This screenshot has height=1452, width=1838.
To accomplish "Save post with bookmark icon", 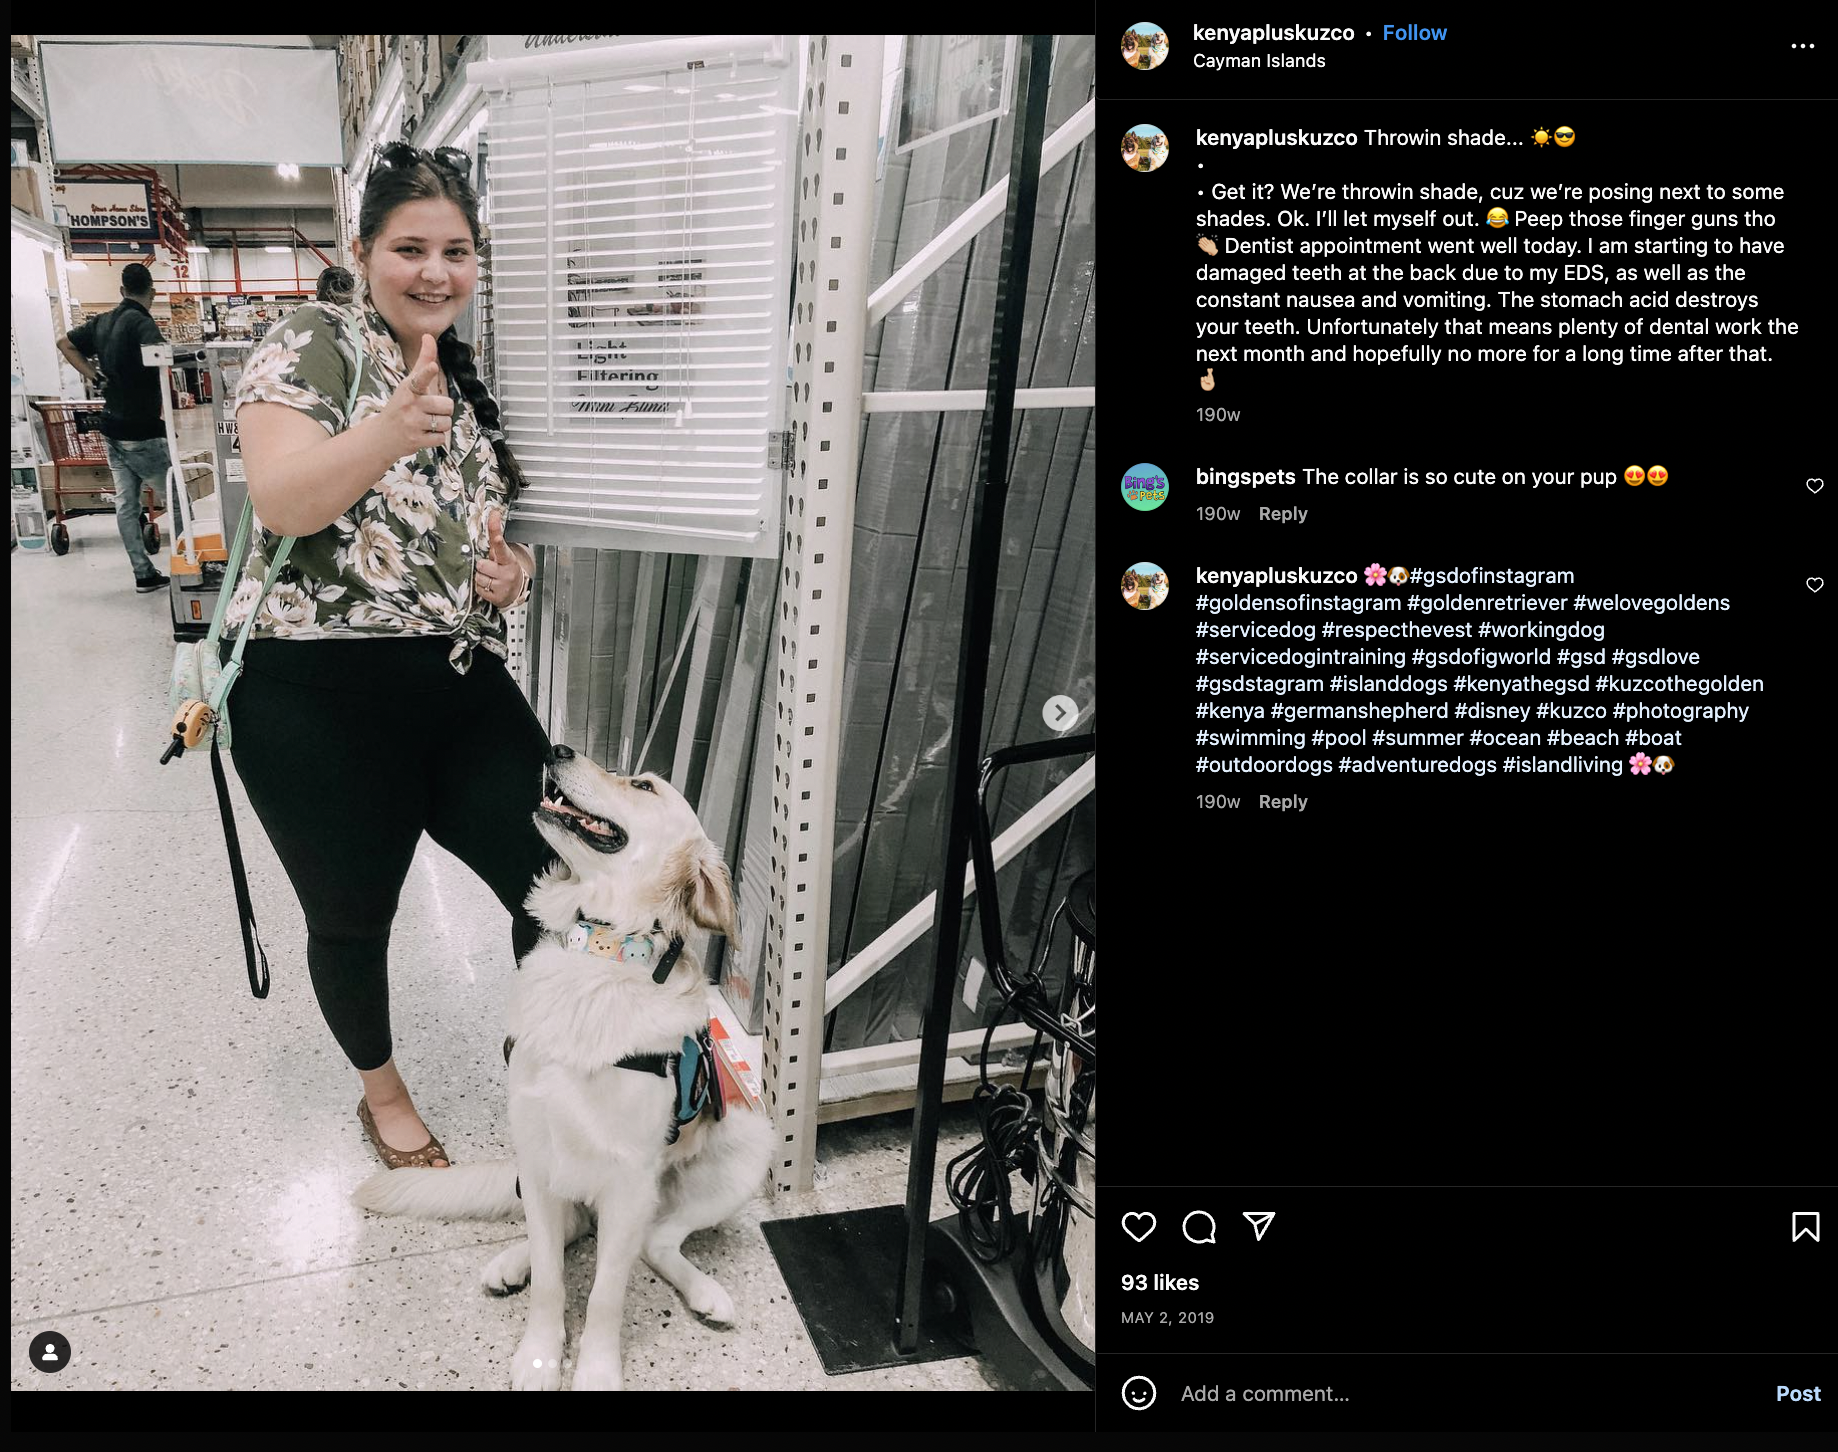I will click(1805, 1226).
